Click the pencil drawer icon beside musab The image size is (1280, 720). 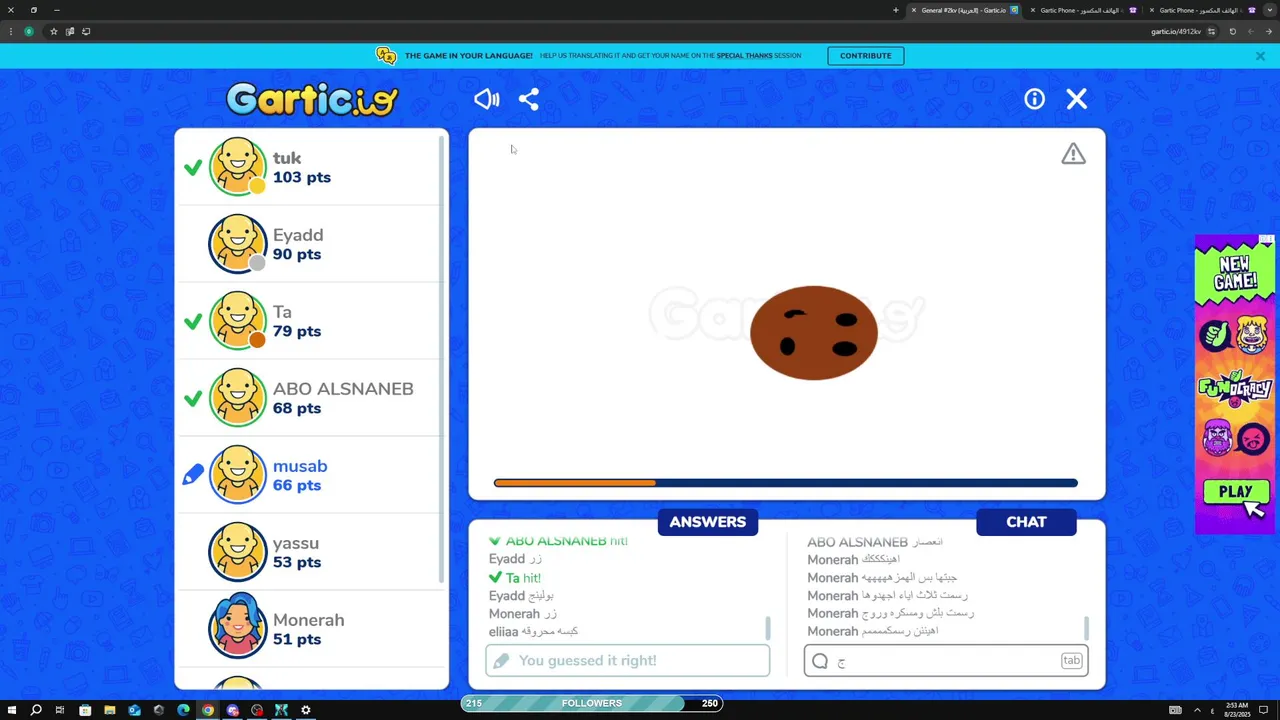pos(193,475)
